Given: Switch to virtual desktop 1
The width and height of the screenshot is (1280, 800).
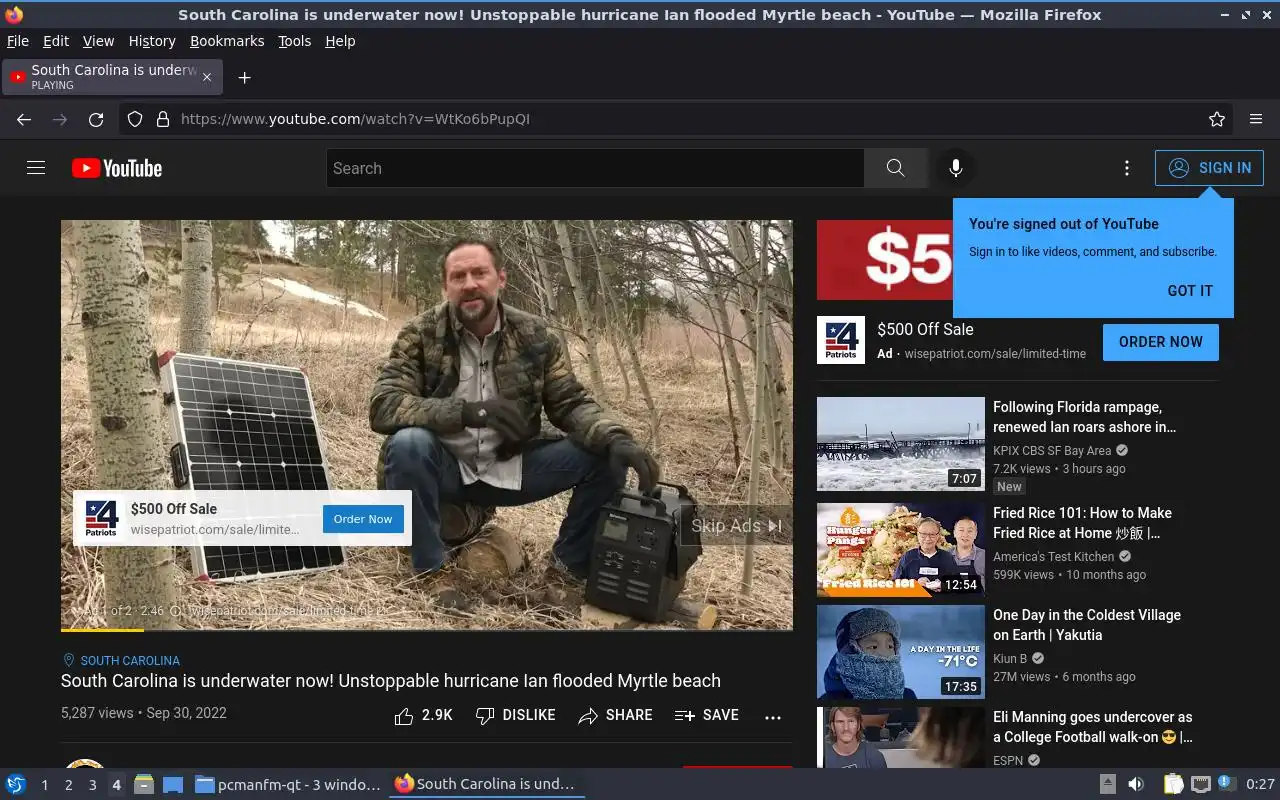Looking at the screenshot, I should click(44, 785).
